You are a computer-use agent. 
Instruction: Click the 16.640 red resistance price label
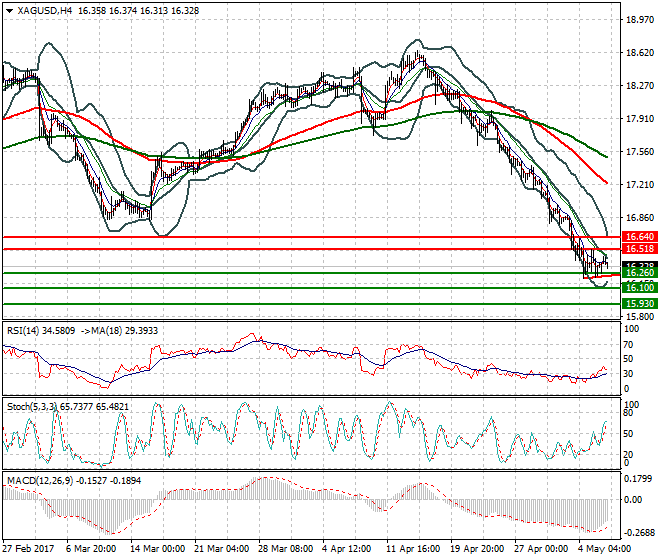[x=640, y=237]
